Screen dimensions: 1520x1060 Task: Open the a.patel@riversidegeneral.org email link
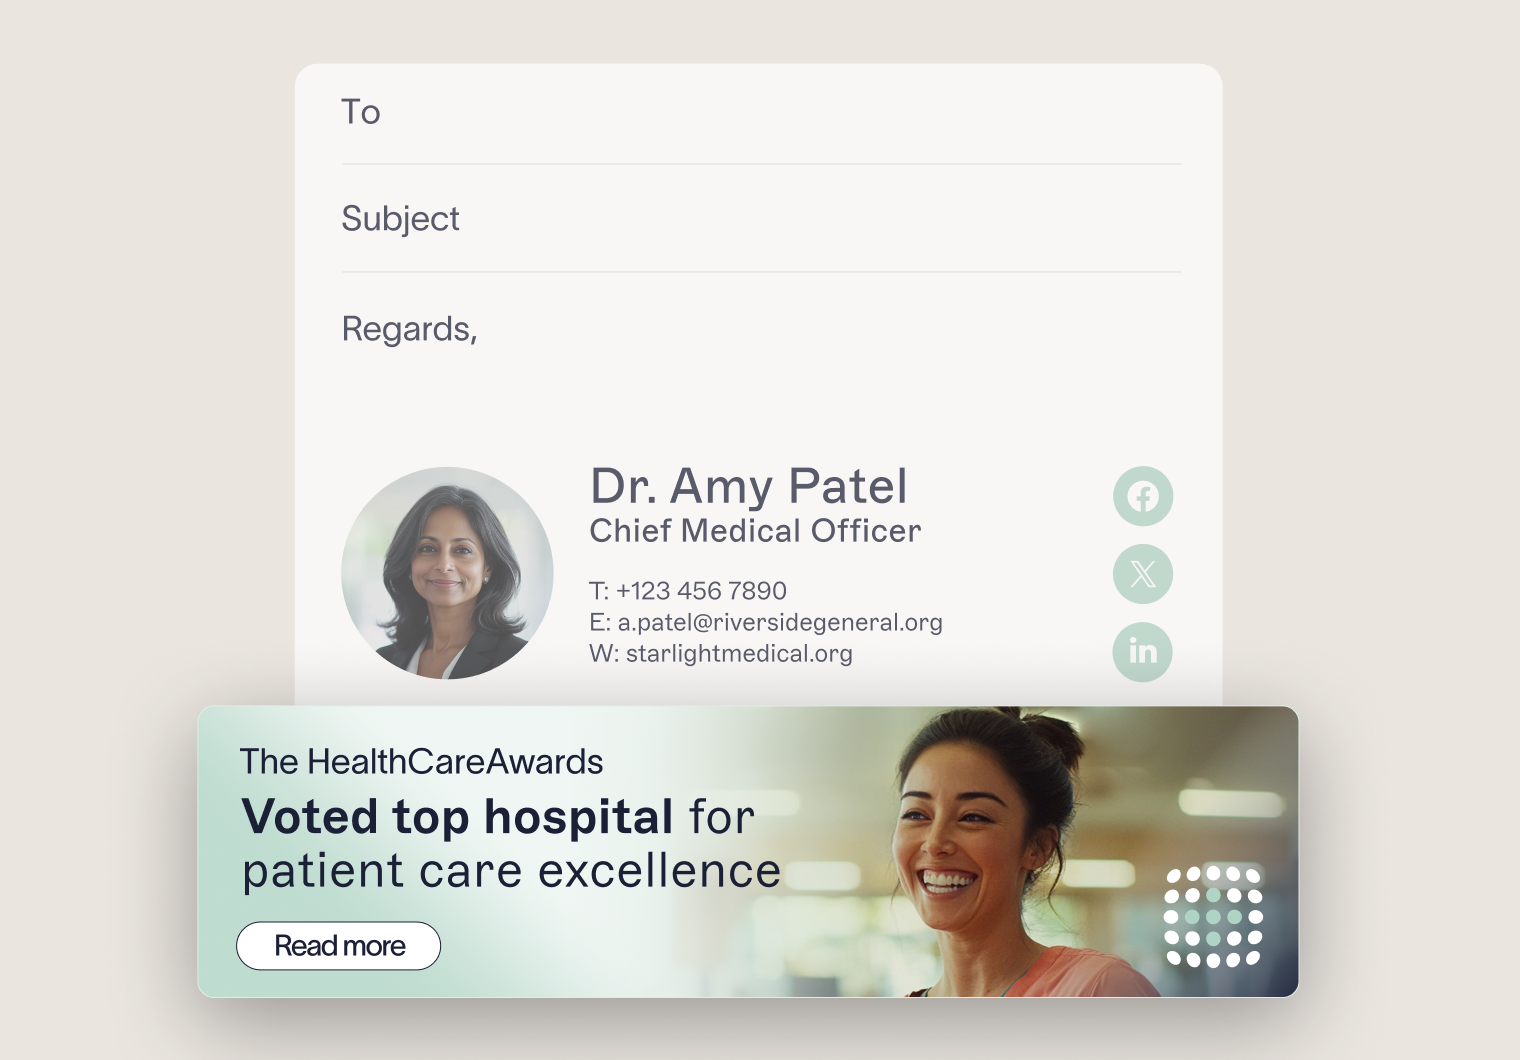point(780,622)
